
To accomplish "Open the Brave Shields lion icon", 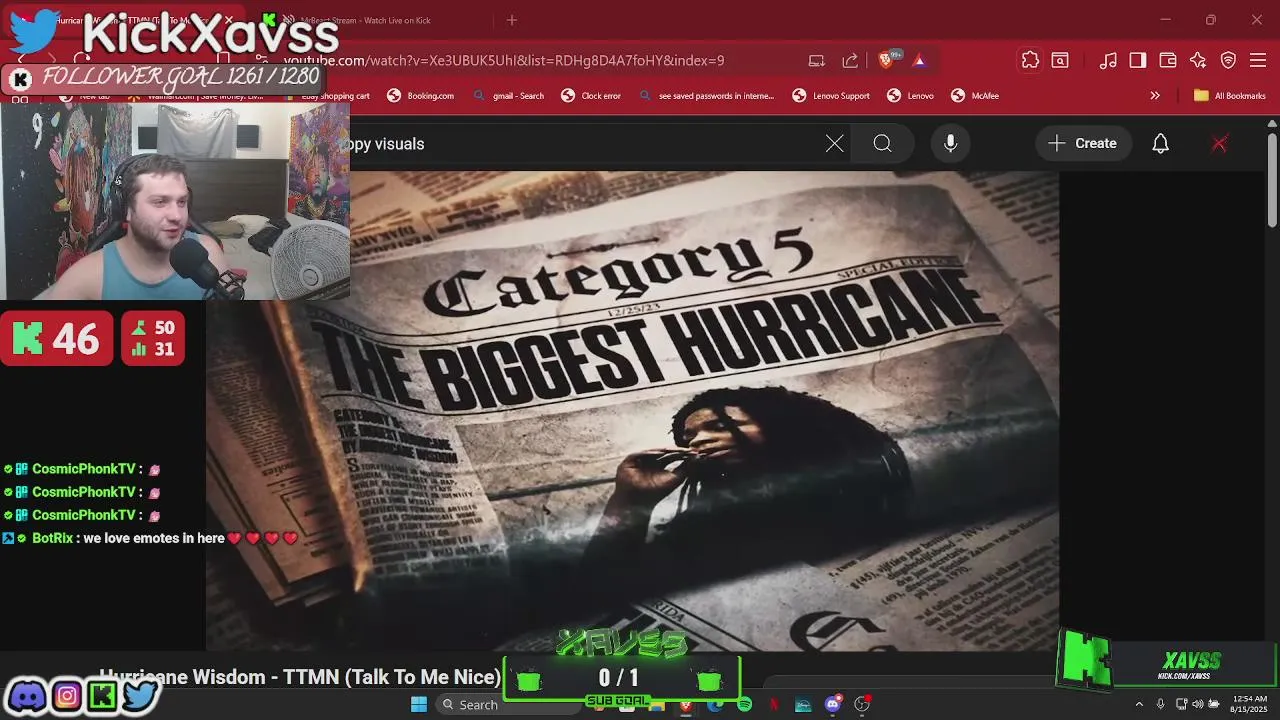I will (886, 60).
